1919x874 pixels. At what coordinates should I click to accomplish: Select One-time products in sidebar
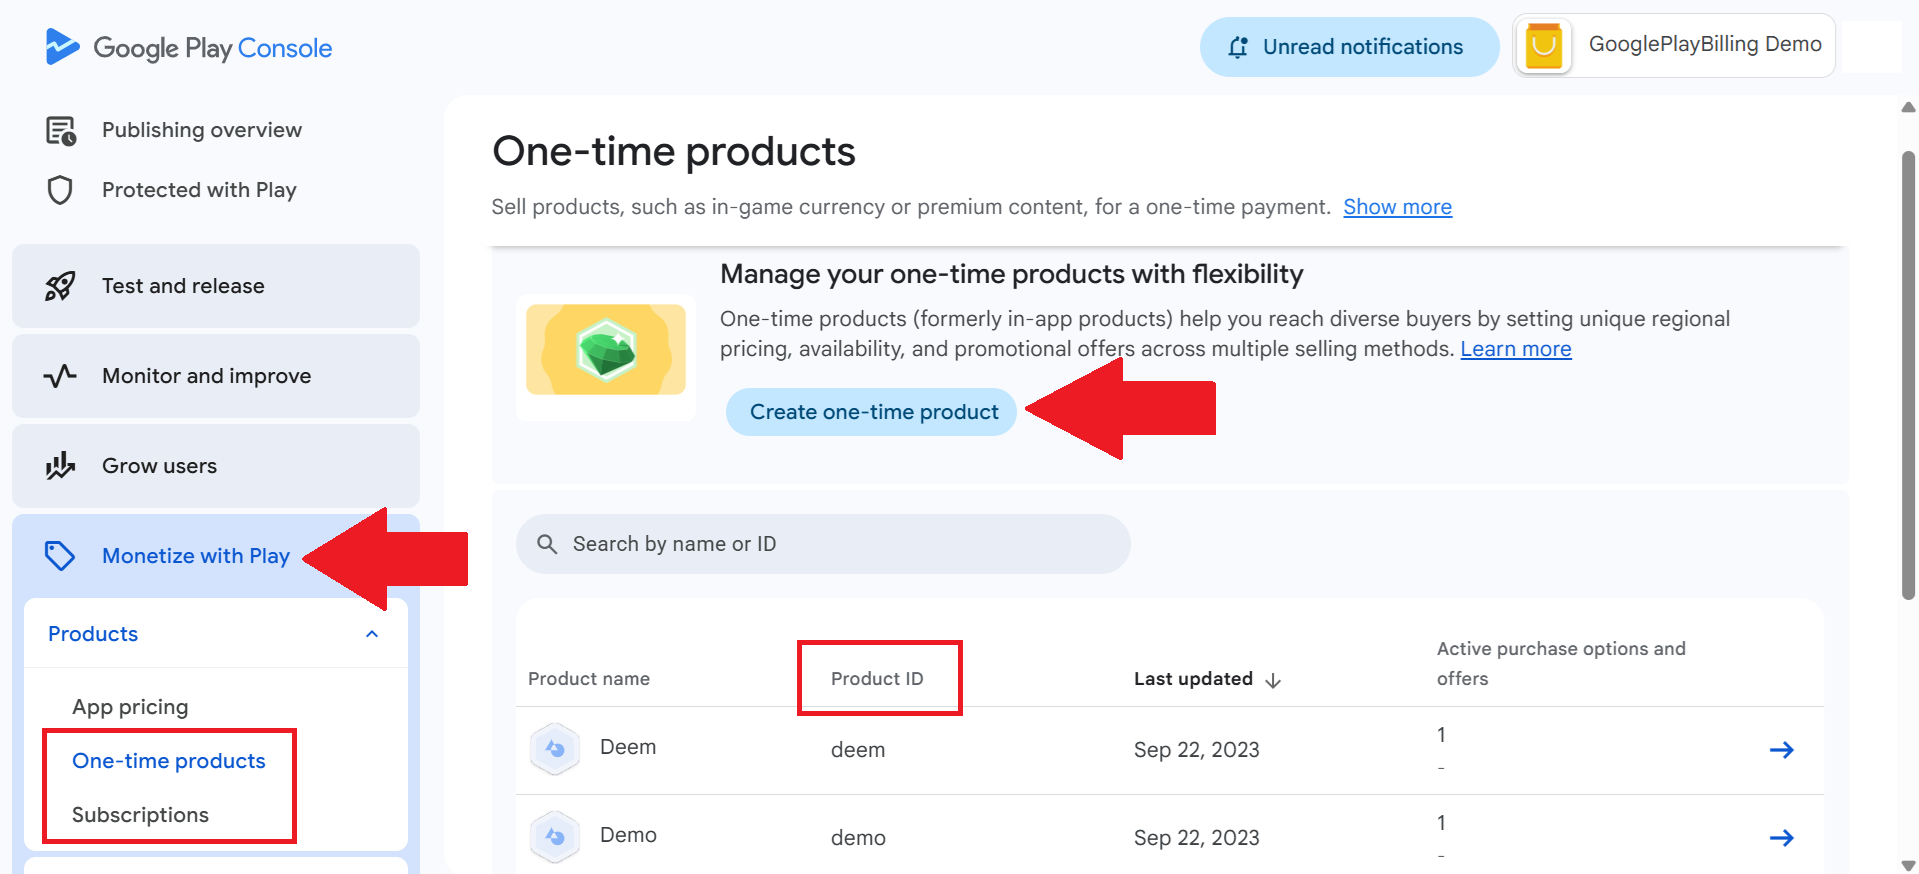(169, 761)
